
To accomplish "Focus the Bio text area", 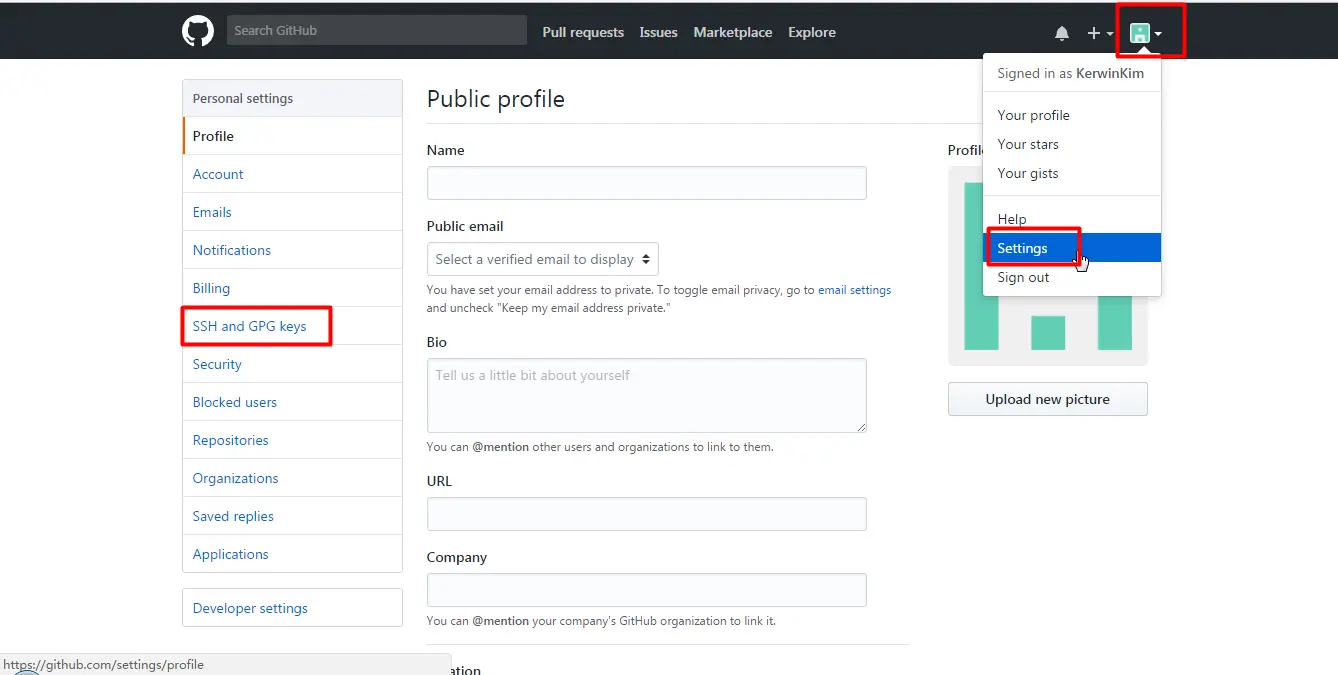I will [646, 395].
